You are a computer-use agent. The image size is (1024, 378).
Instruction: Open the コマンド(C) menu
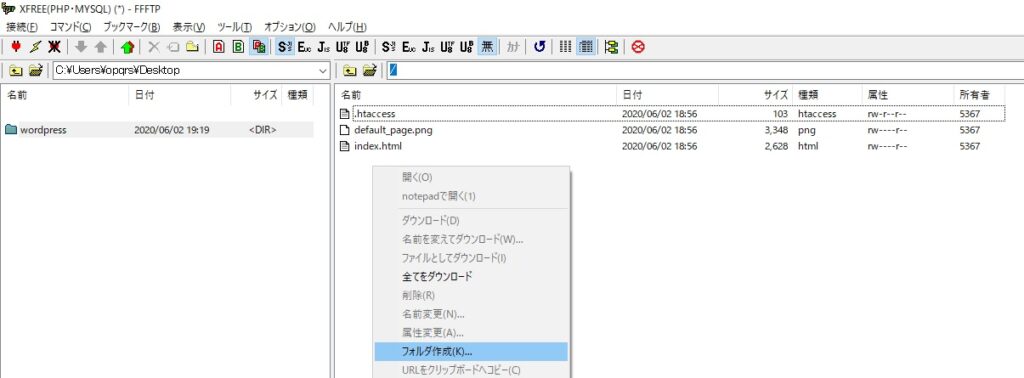(x=71, y=27)
